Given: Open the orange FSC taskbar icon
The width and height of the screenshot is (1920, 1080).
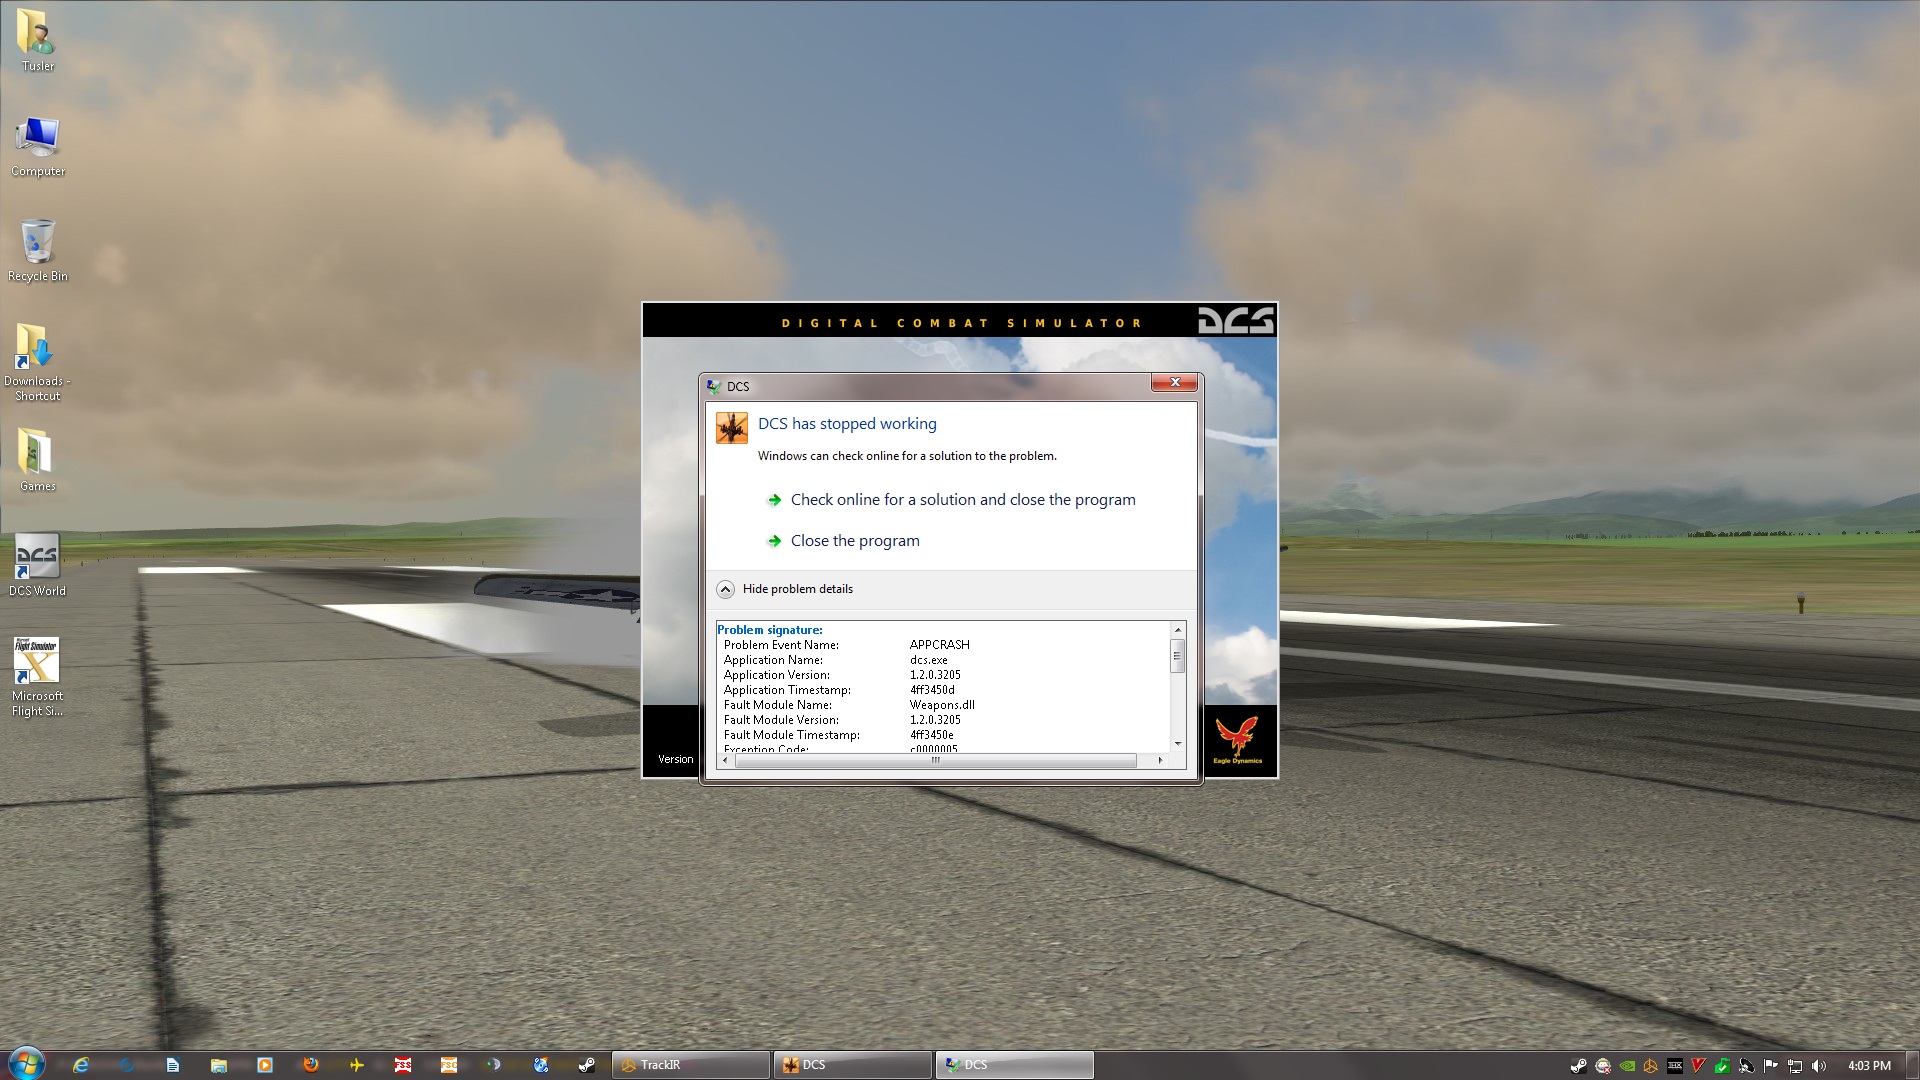Looking at the screenshot, I should pos(449,1065).
